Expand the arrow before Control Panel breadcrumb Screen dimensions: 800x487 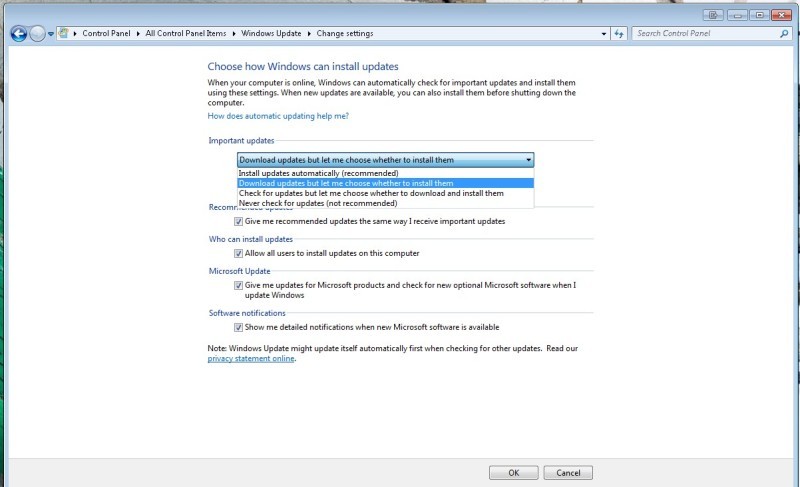pos(75,34)
